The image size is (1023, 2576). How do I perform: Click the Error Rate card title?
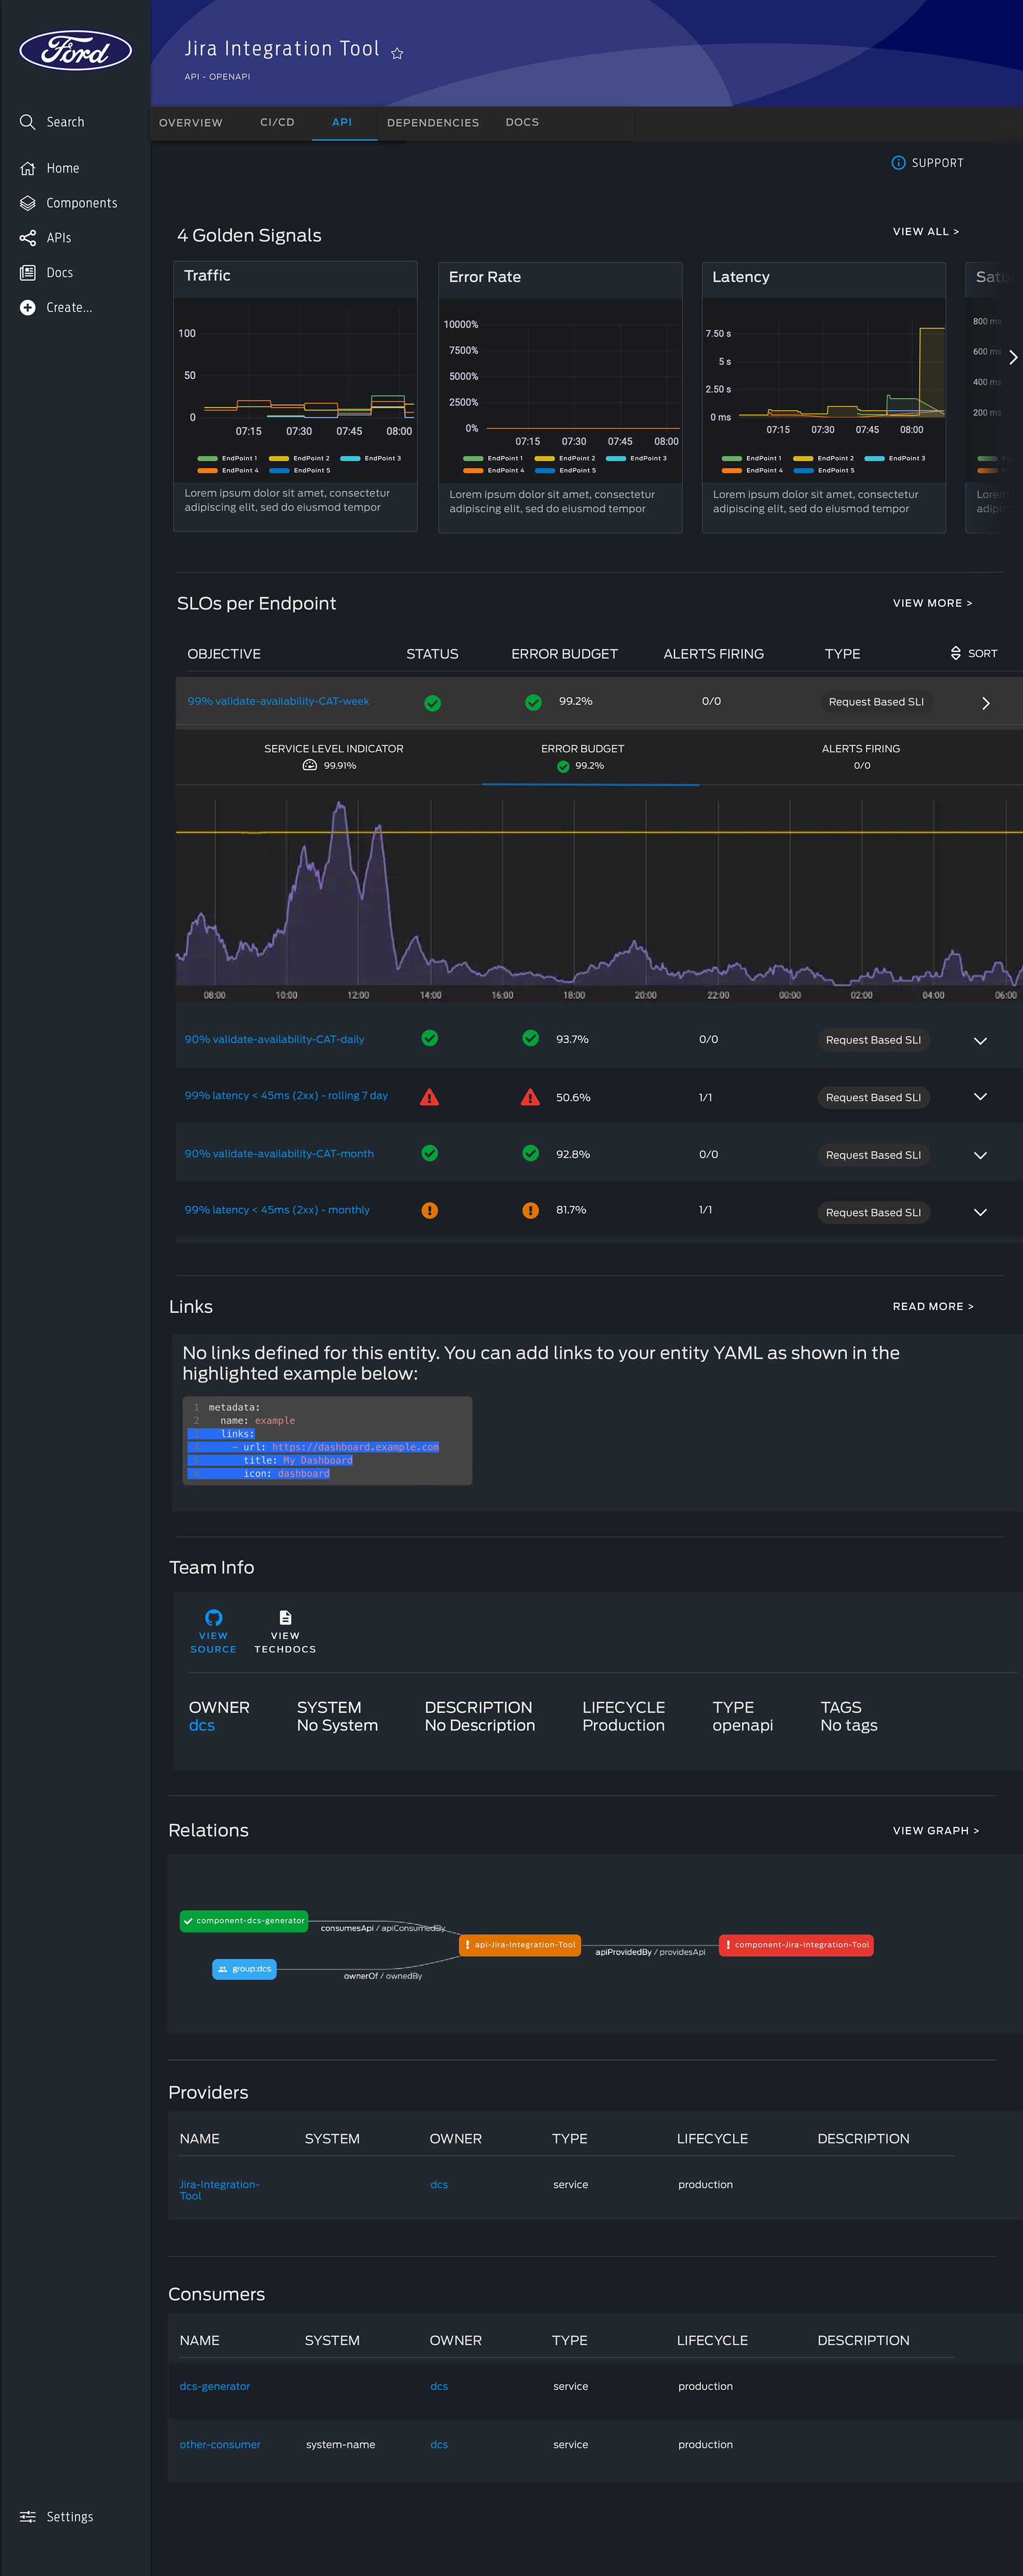click(485, 277)
